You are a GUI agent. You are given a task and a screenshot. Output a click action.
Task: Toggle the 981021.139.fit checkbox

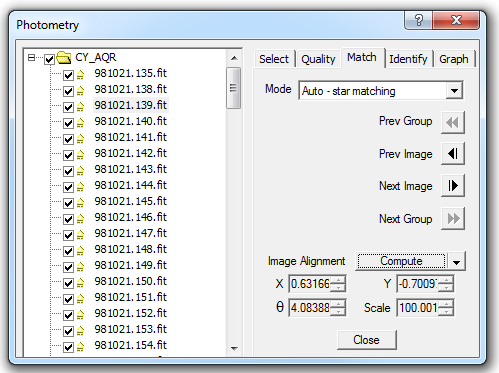68,107
